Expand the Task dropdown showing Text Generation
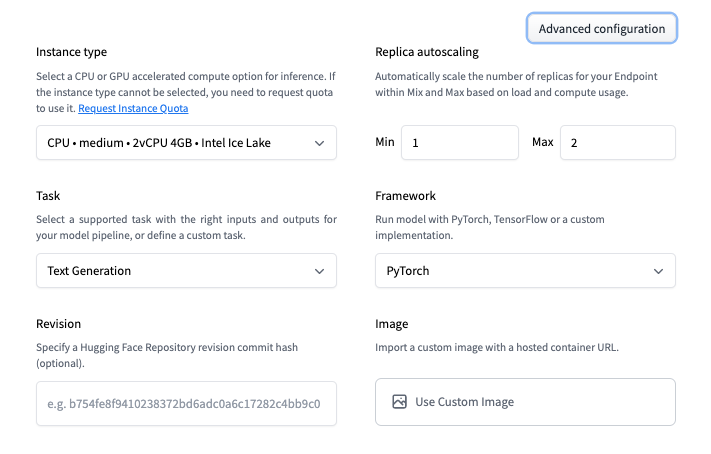The height and width of the screenshot is (454, 711). (x=186, y=270)
